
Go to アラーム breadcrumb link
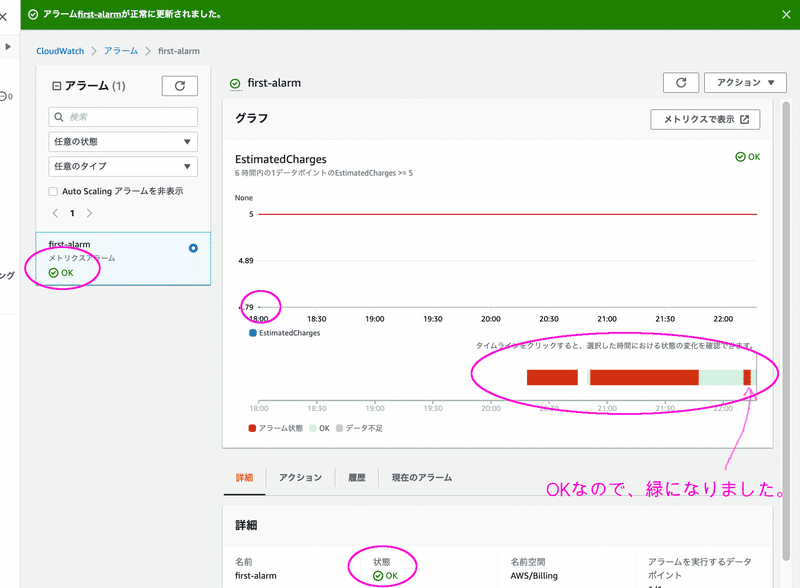(x=121, y=51)
